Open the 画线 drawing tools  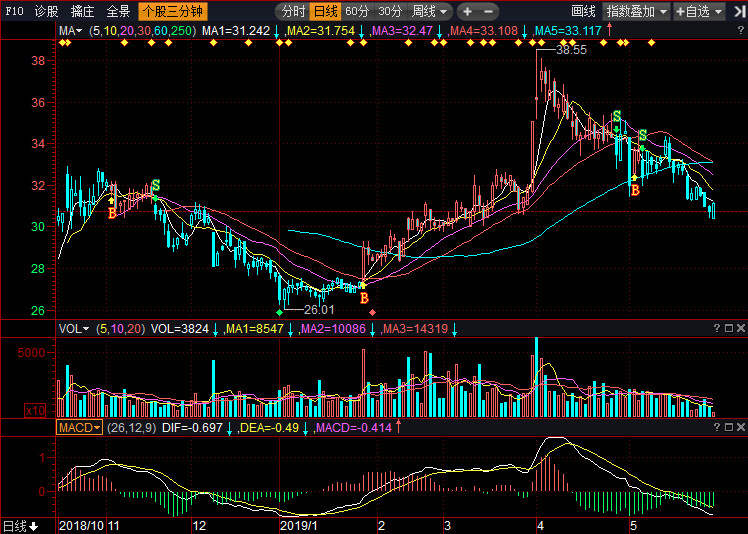[x=583, y=11]
